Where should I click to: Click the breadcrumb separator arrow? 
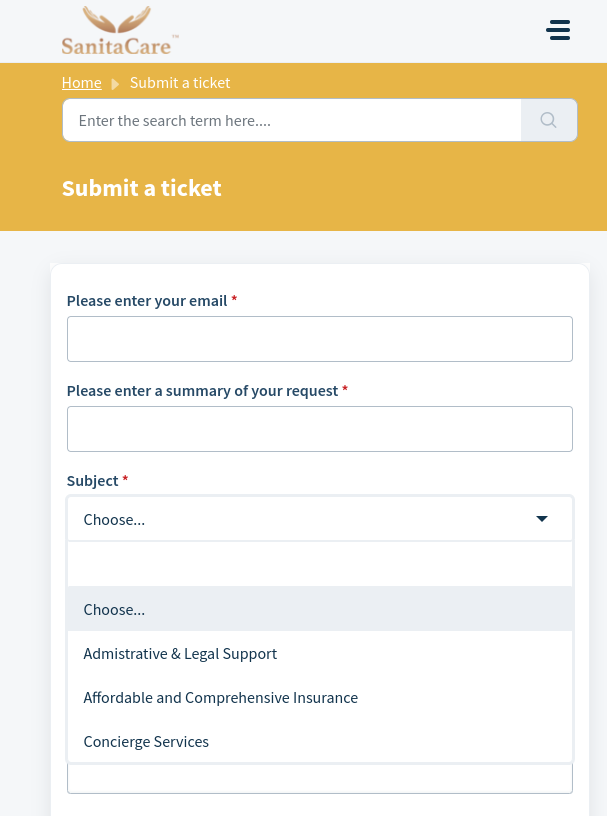[x=115, y=84]
